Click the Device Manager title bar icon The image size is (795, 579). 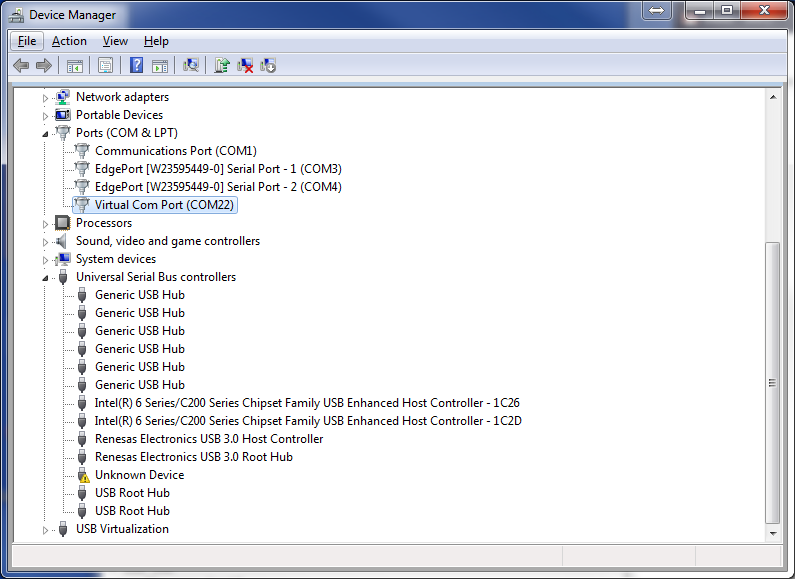(16, 15)
